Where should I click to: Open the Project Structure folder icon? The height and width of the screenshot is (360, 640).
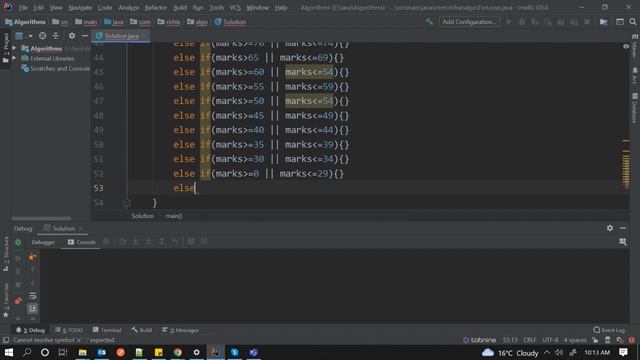[603, 22]
